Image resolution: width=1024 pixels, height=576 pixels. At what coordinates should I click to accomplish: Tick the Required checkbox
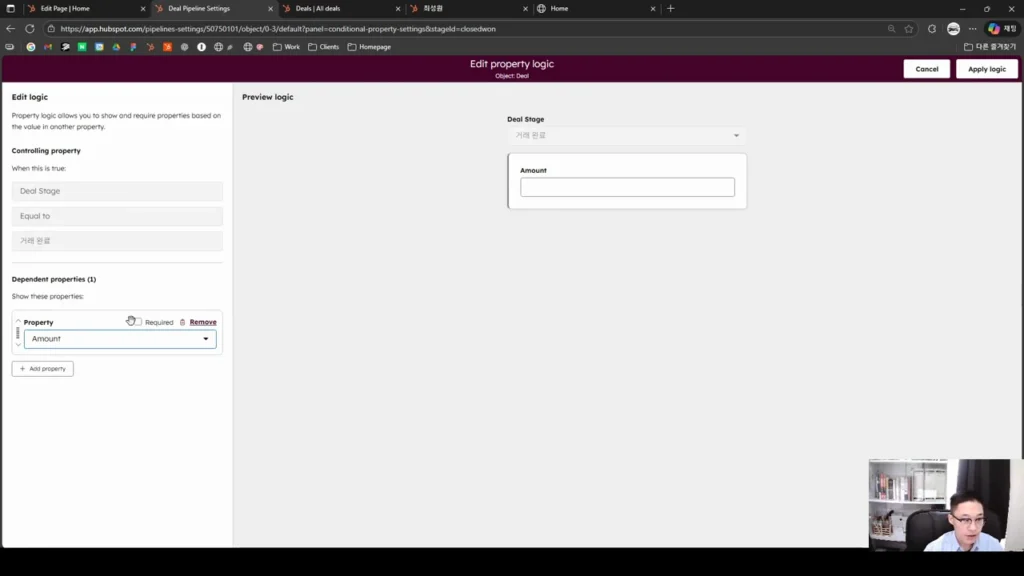(138, 322)
